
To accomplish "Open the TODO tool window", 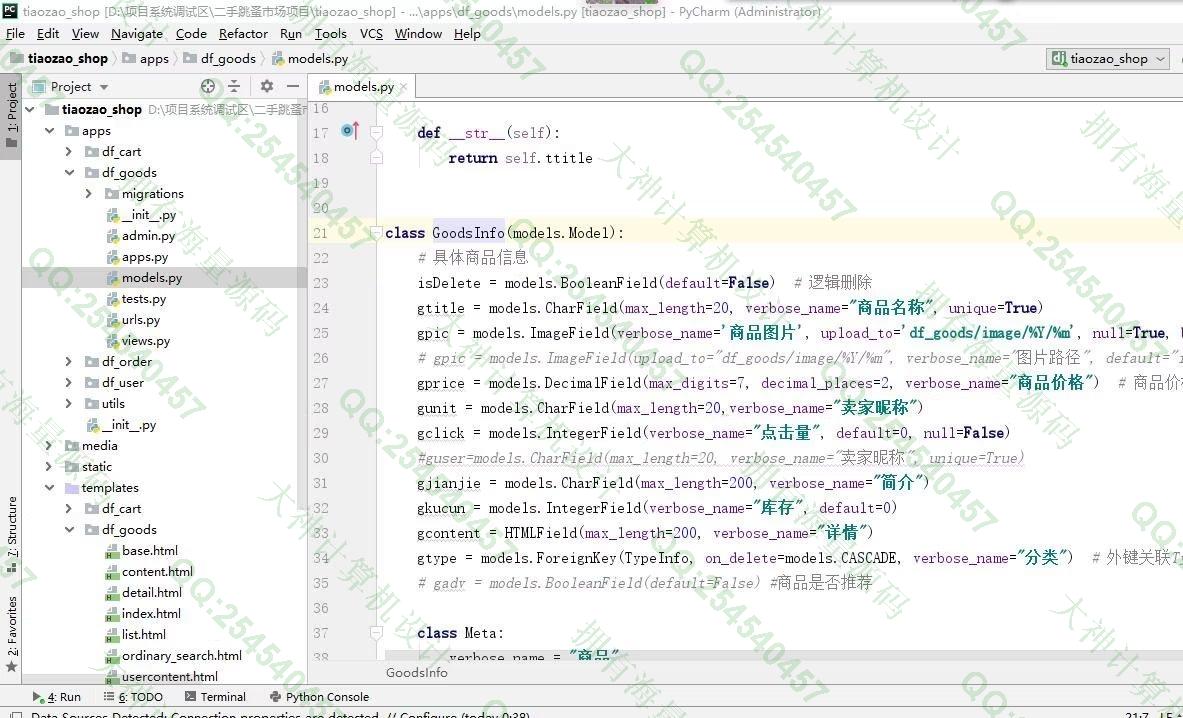I will [x=133, y=697].
